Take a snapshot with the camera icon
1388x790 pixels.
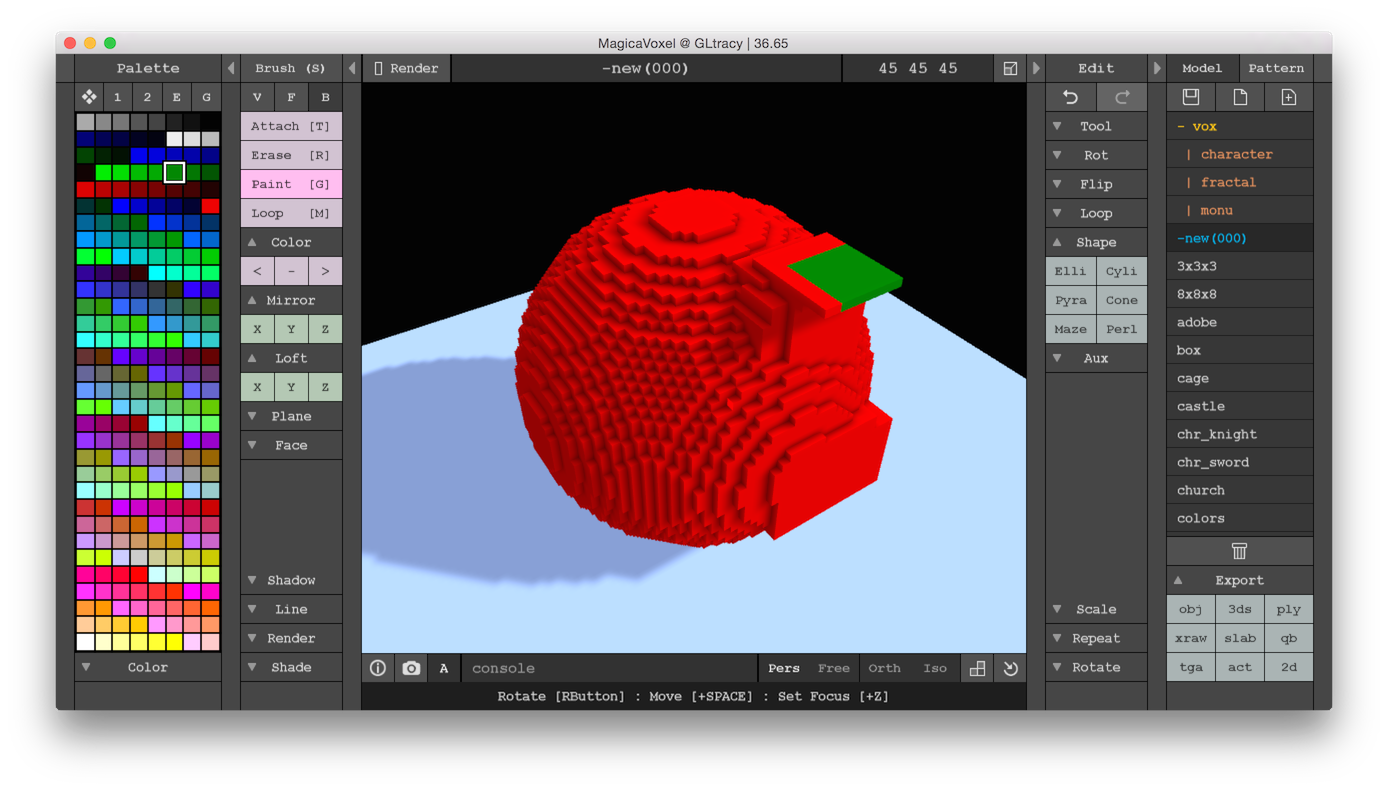tap(411, 668)
